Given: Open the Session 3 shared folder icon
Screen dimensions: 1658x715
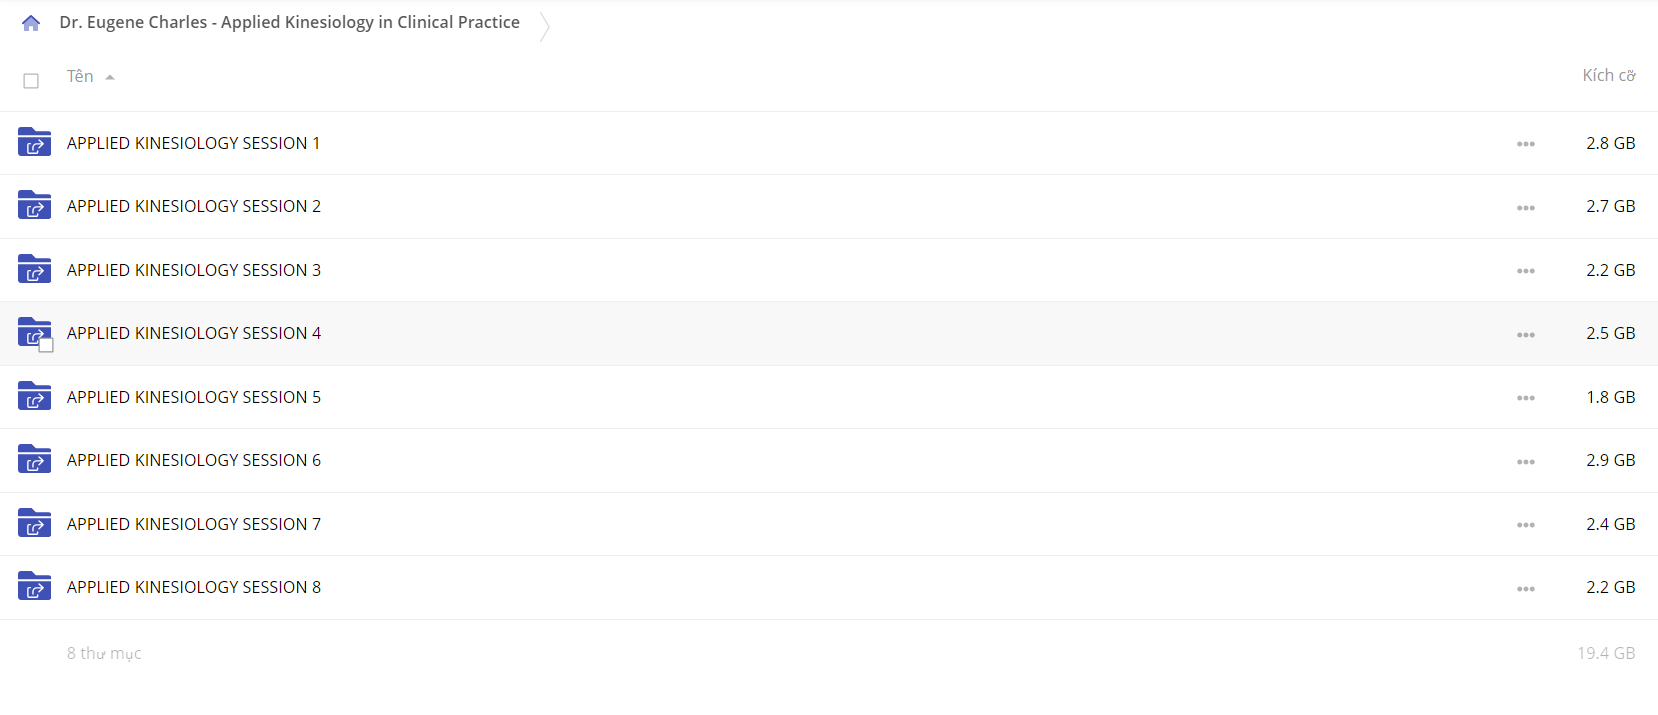Looking at the screenshot, I should (34, 269).
